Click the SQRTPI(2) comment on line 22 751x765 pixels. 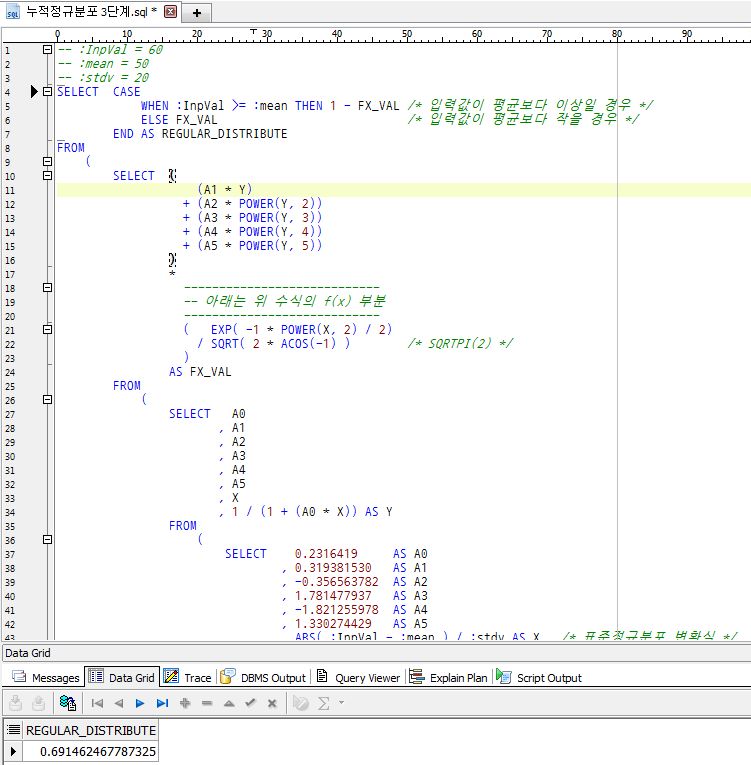(460, 343)
